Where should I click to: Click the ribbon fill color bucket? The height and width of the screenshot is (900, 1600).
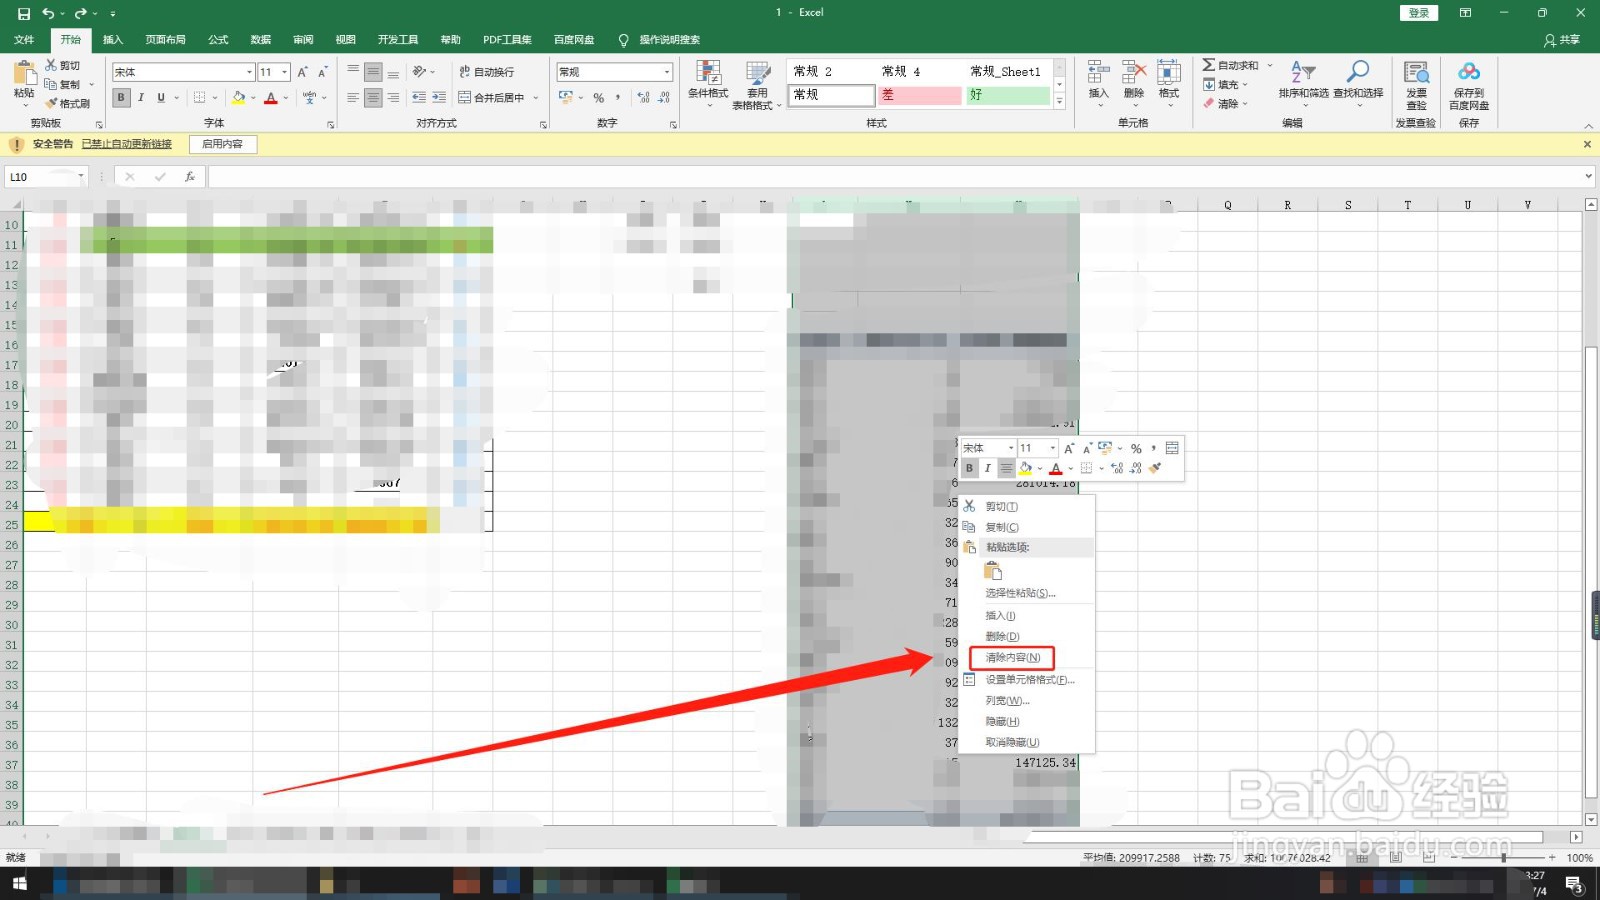click(x=238, y=98)
